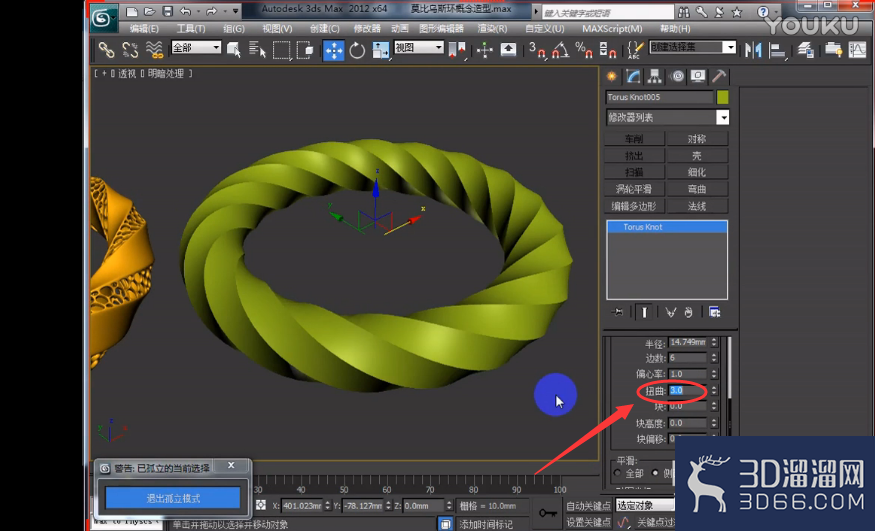Click the object color swatch
The width and height of the screenshot is (875, 531).
723,97
